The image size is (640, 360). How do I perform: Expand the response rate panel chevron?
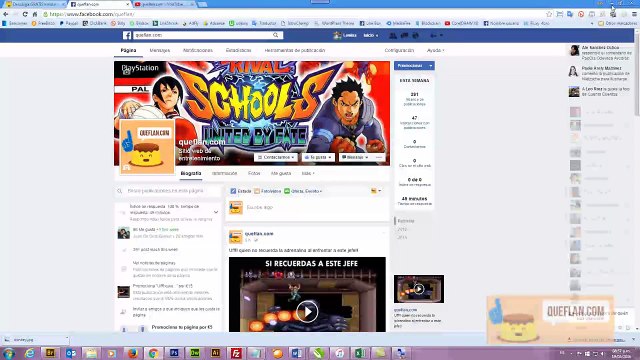216,212
